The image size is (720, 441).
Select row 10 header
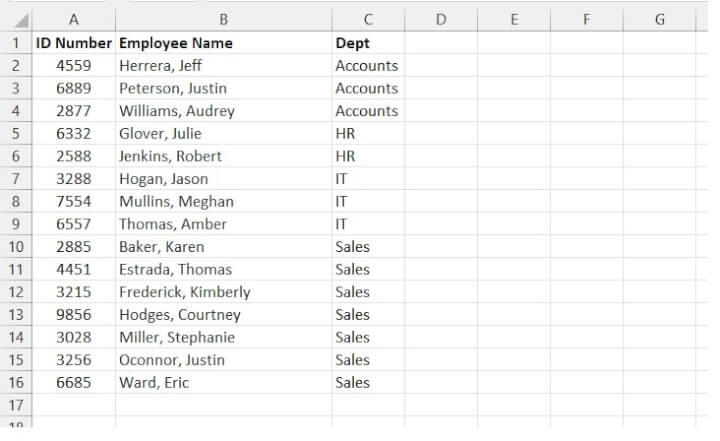click(16, 247)
